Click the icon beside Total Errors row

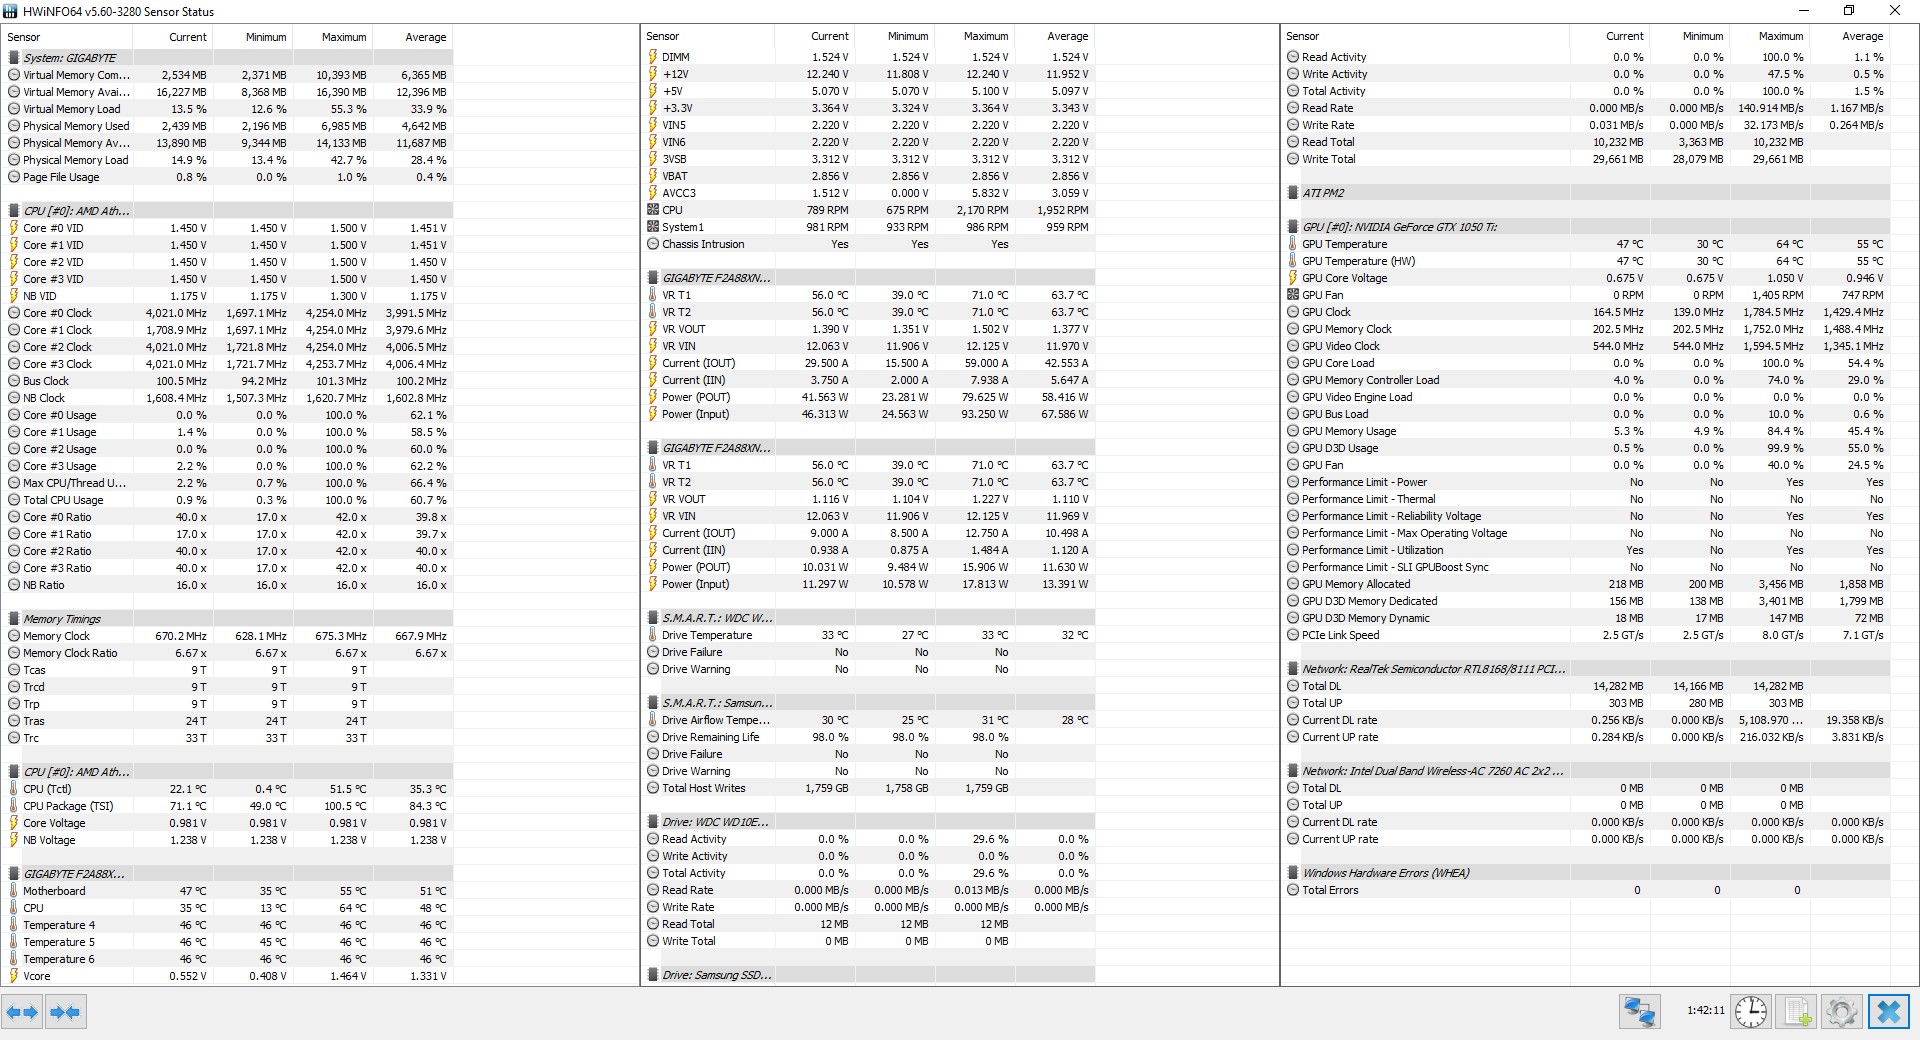click(1293, 890)
